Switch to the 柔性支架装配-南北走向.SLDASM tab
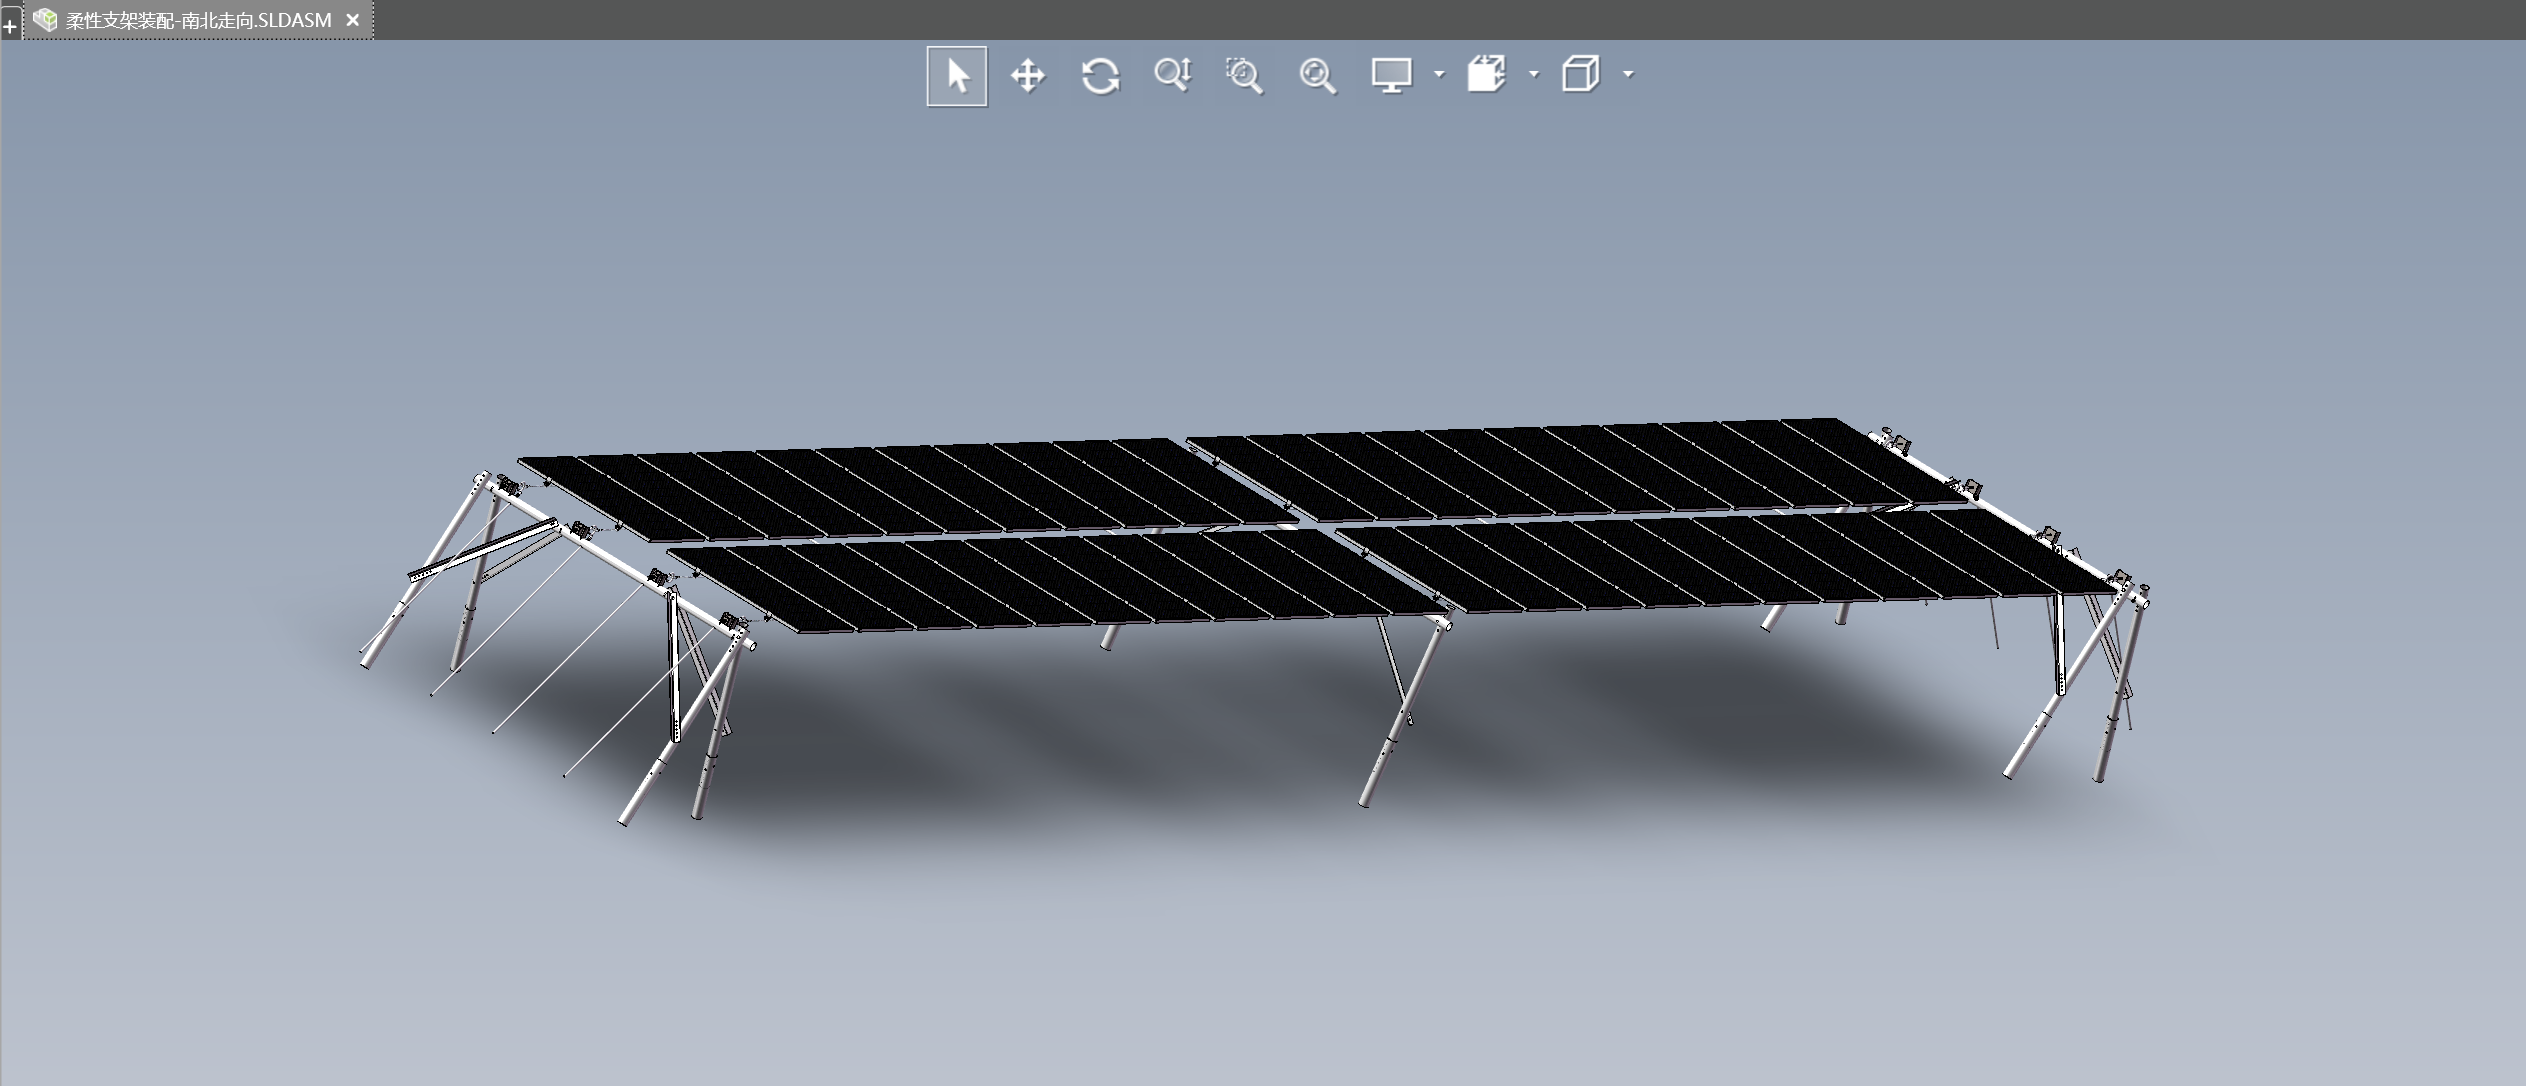2526x1086 pixels. tap(198, 20)
